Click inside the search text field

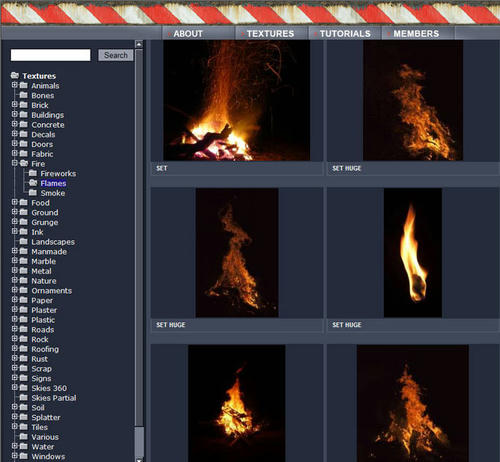point(51,55)
